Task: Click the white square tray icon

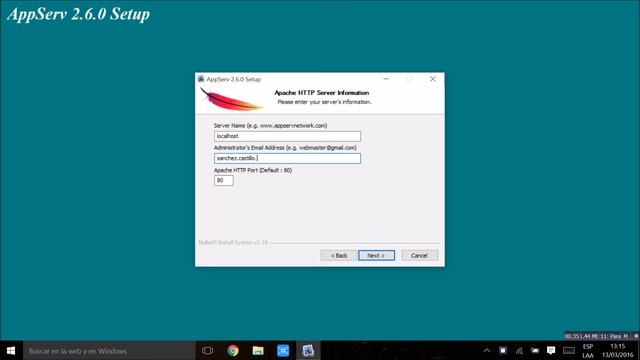Action: [x=503, y=351]
